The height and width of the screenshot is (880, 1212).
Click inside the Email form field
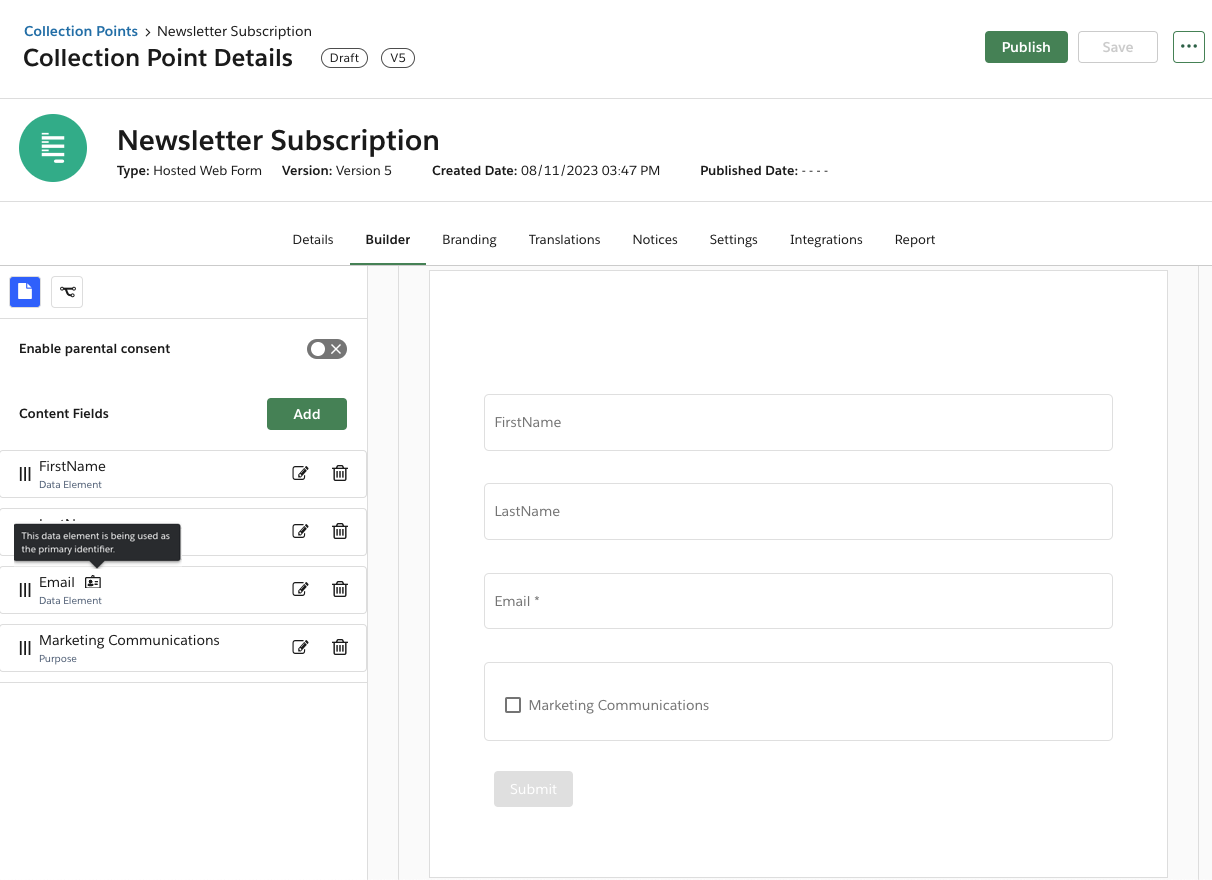click(x=797, y=601)
